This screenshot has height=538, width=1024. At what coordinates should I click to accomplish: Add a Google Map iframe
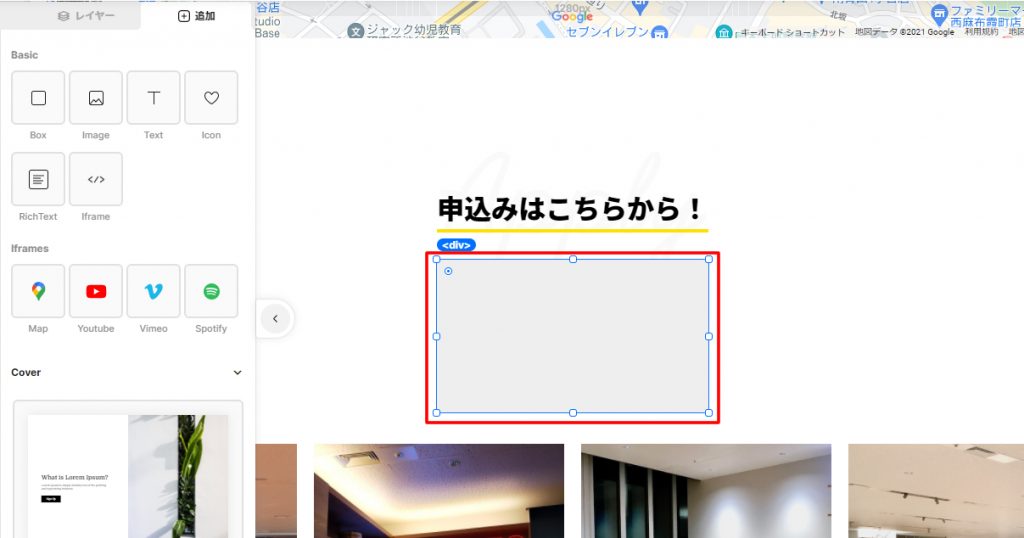click(38, 291)
